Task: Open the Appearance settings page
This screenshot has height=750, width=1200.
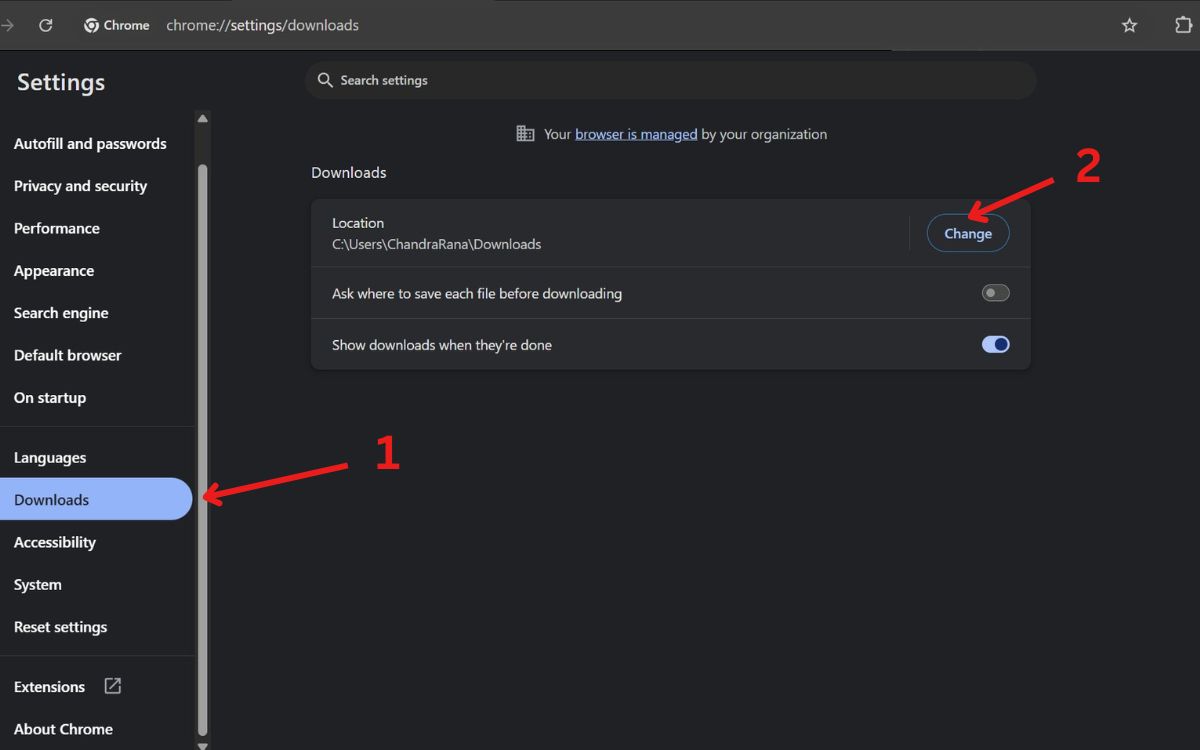Action: [54, 271]
